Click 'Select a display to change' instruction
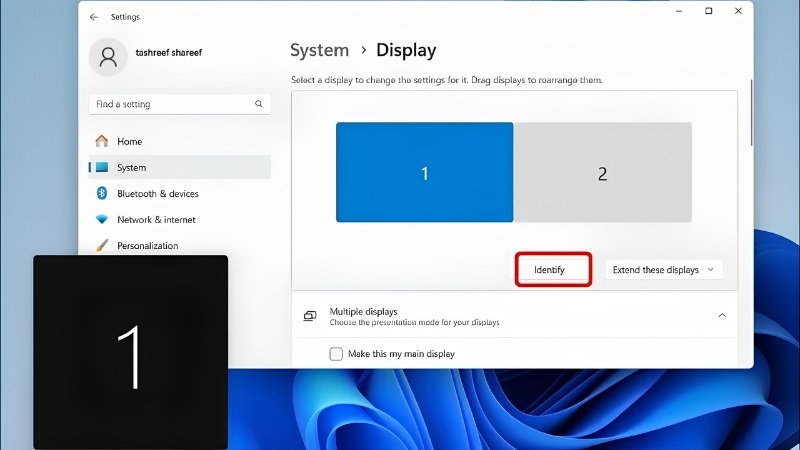Image resolution: width=800 pixels, height=450 pixels. [446, 80]
